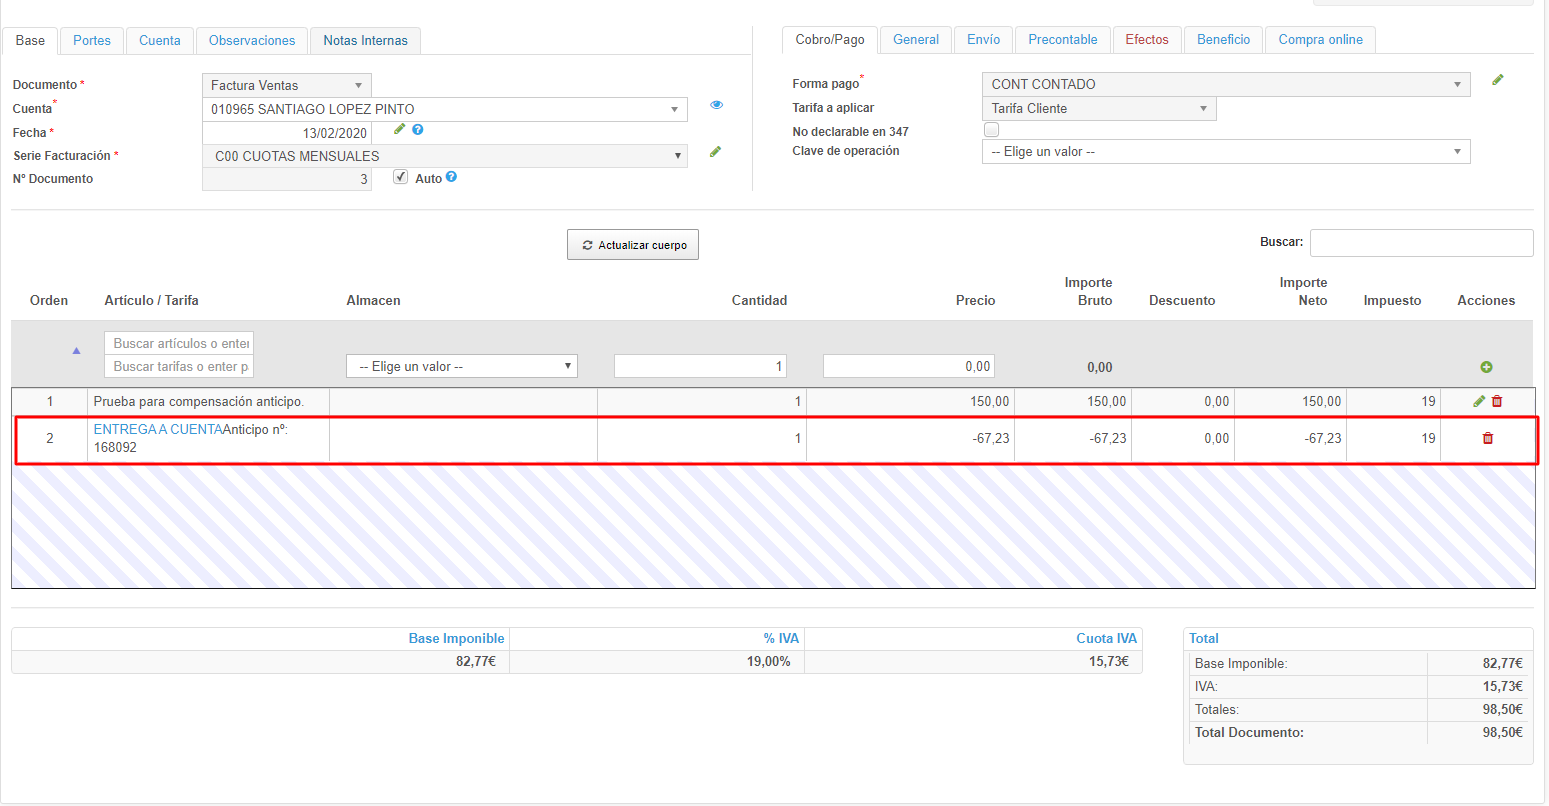Open the Efectos tab
This screenshot has width=1549, height=806.
pyautogui.click(x=1147, y=40)
